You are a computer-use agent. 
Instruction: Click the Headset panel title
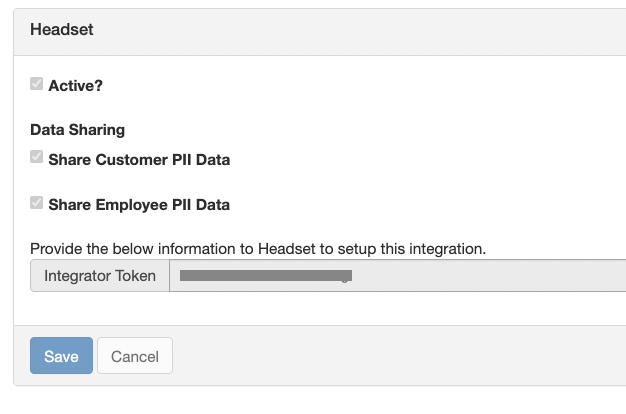click(x=62, y=30)
